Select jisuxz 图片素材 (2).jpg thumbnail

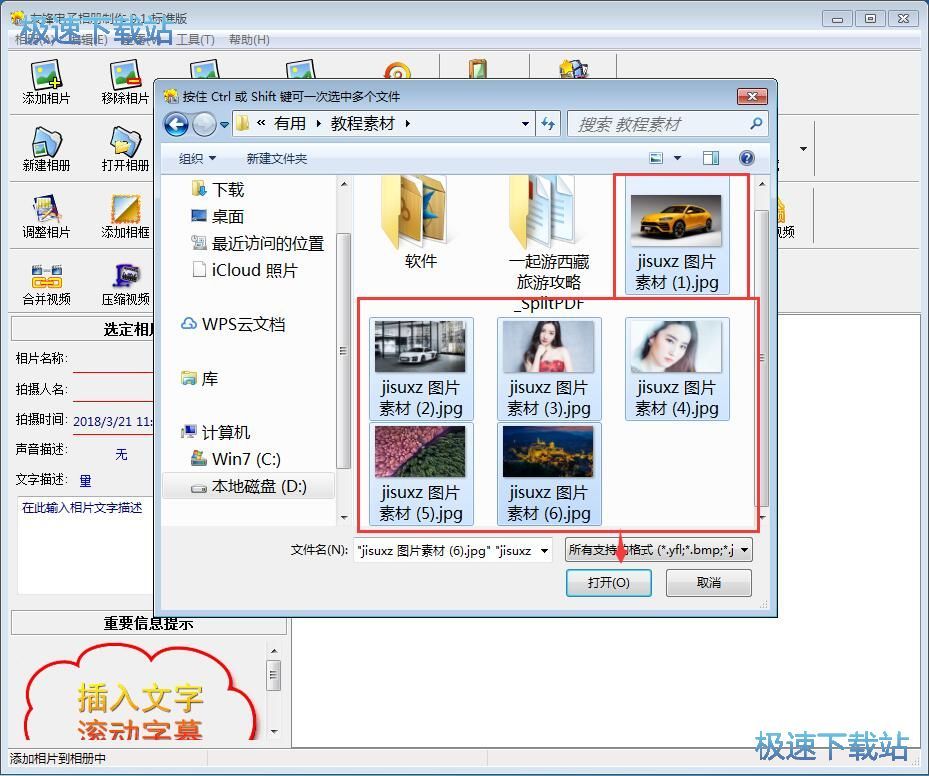(x=421, y=369)
